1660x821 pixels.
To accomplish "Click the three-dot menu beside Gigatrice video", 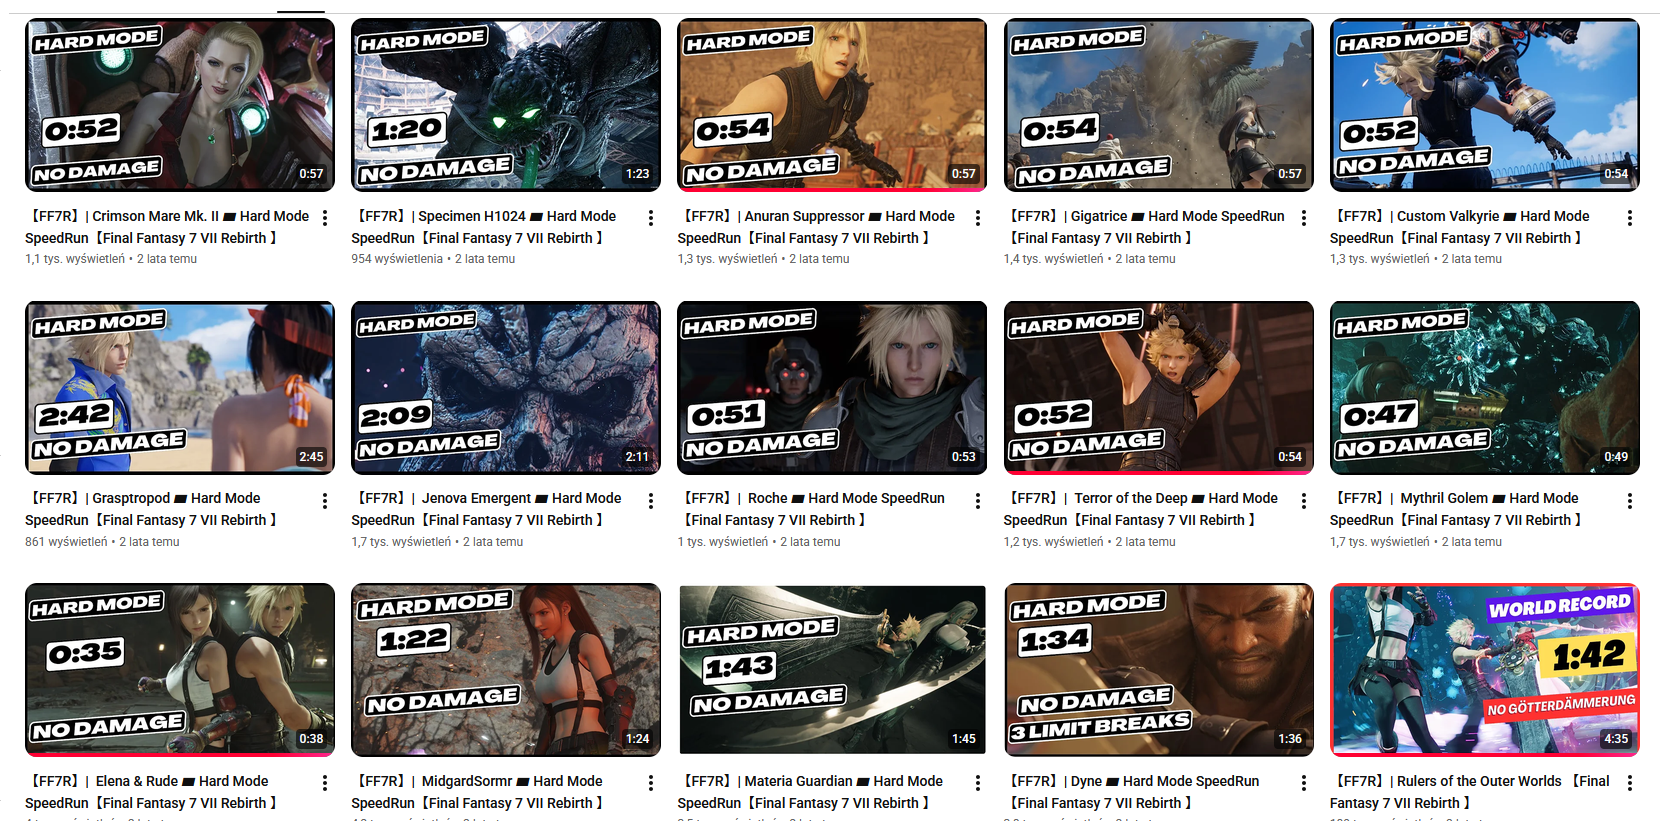I will (1304, 218).
